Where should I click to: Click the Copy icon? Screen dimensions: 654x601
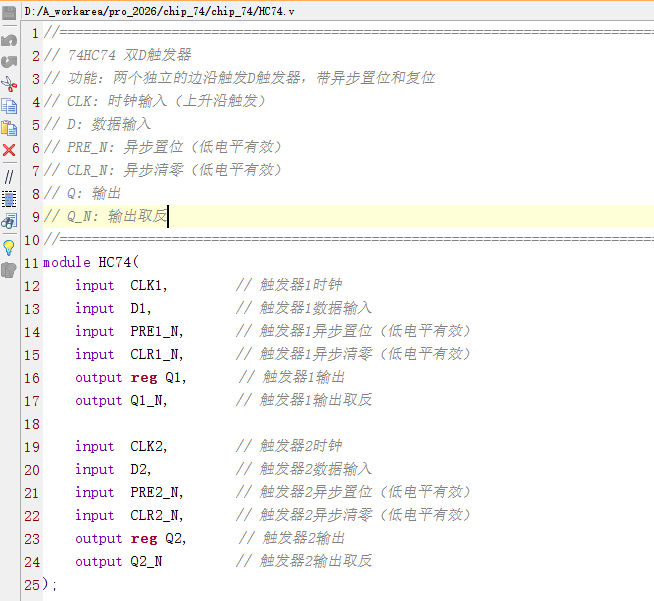pos(9,106)
